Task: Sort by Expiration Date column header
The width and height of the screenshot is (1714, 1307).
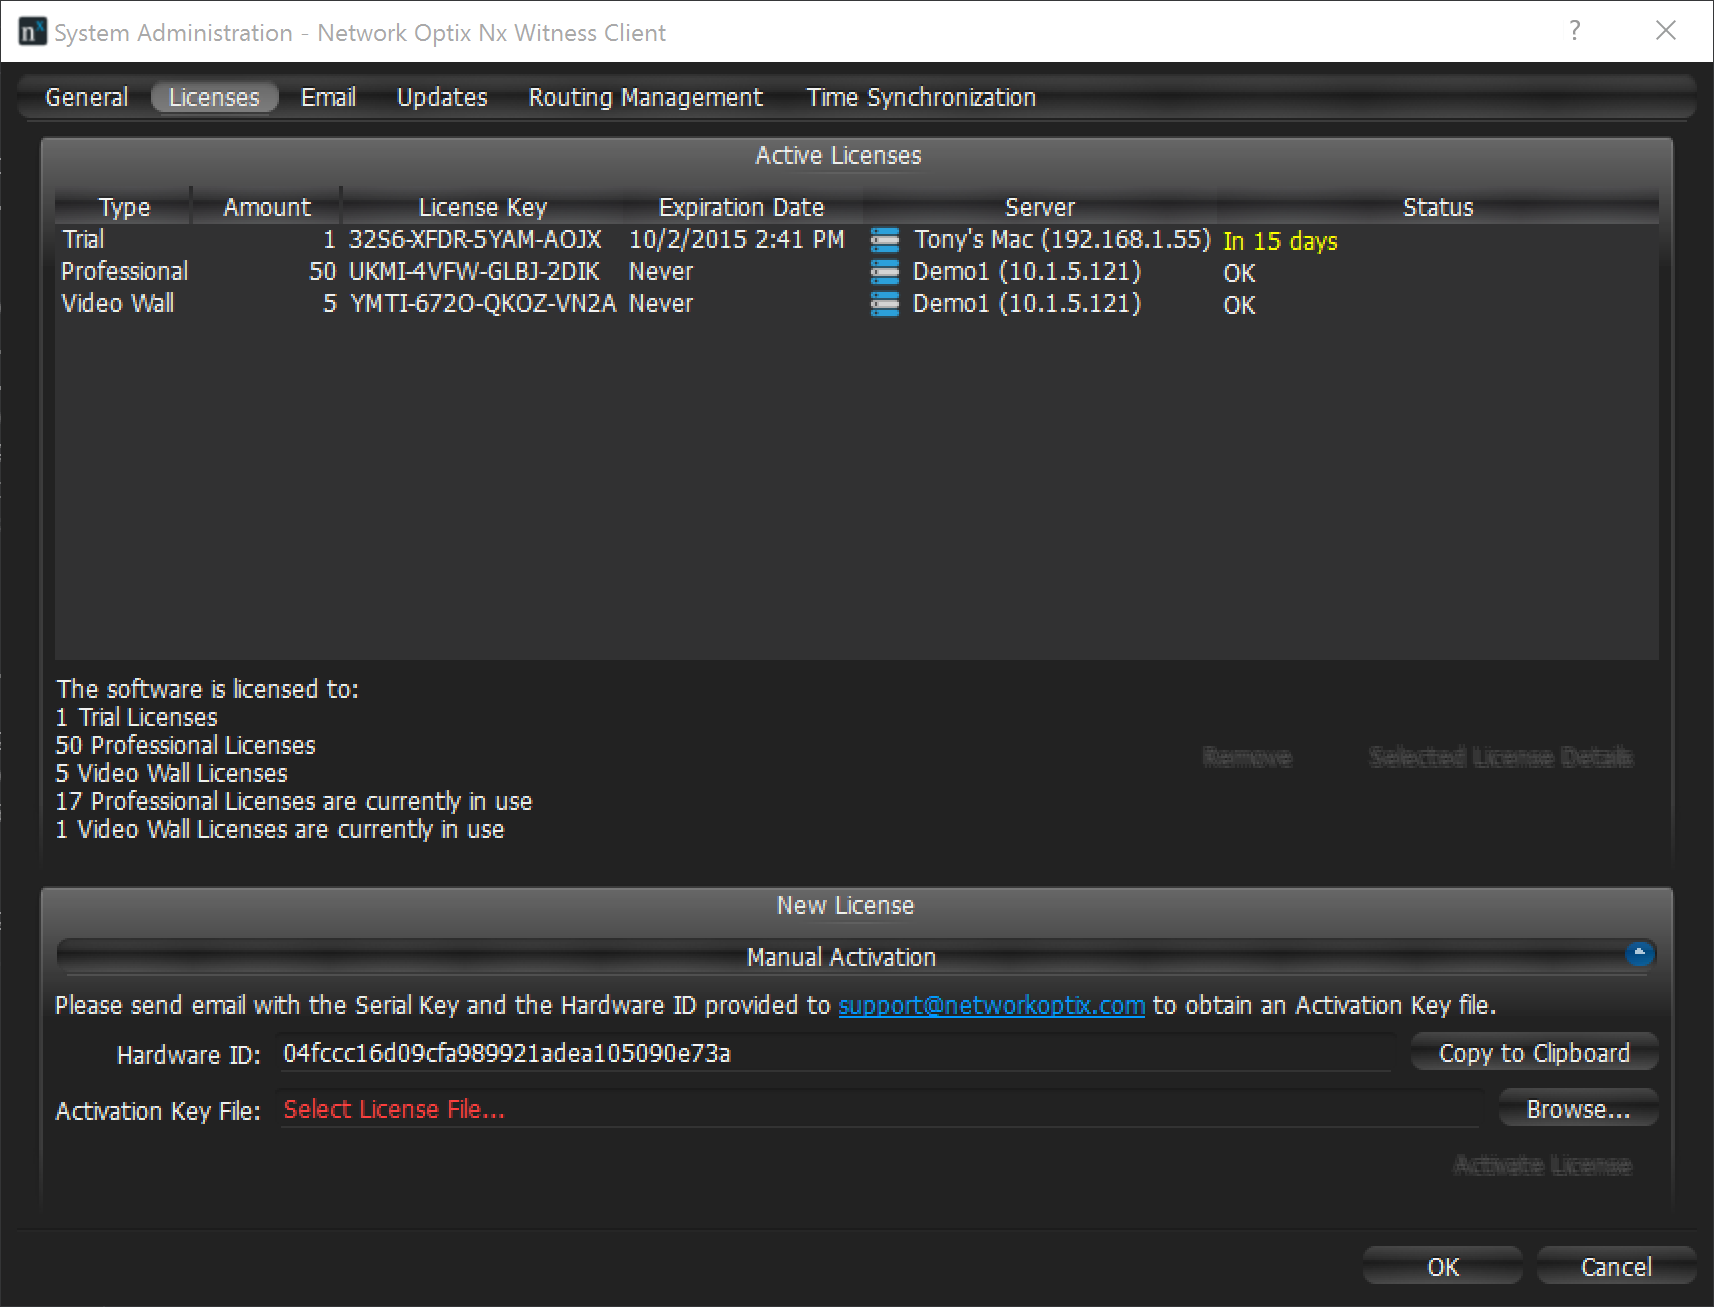Action: [741, 207]
